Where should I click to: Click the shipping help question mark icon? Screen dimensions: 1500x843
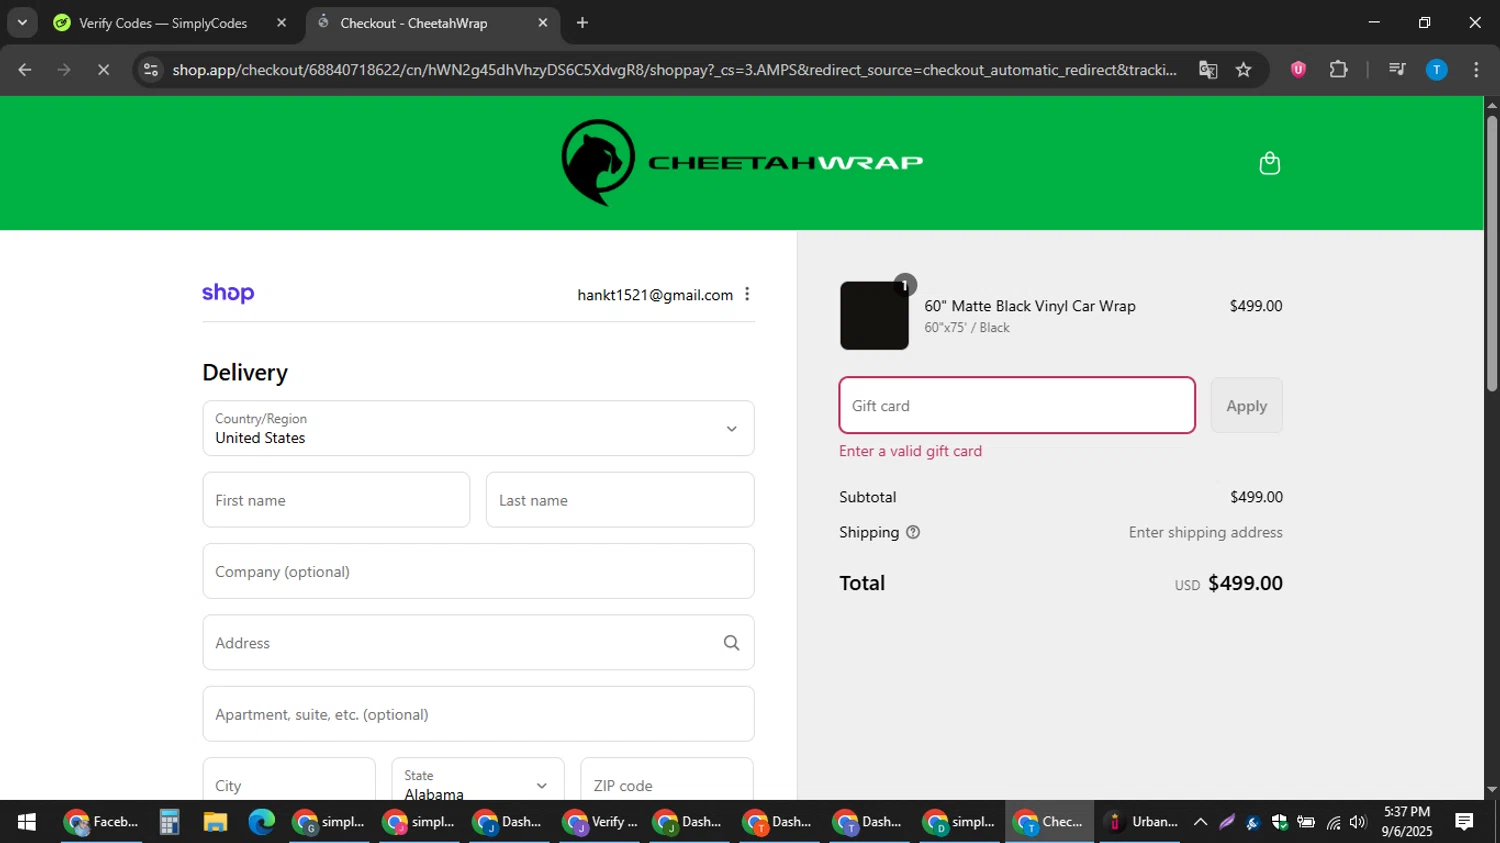(x=913, y=532)
